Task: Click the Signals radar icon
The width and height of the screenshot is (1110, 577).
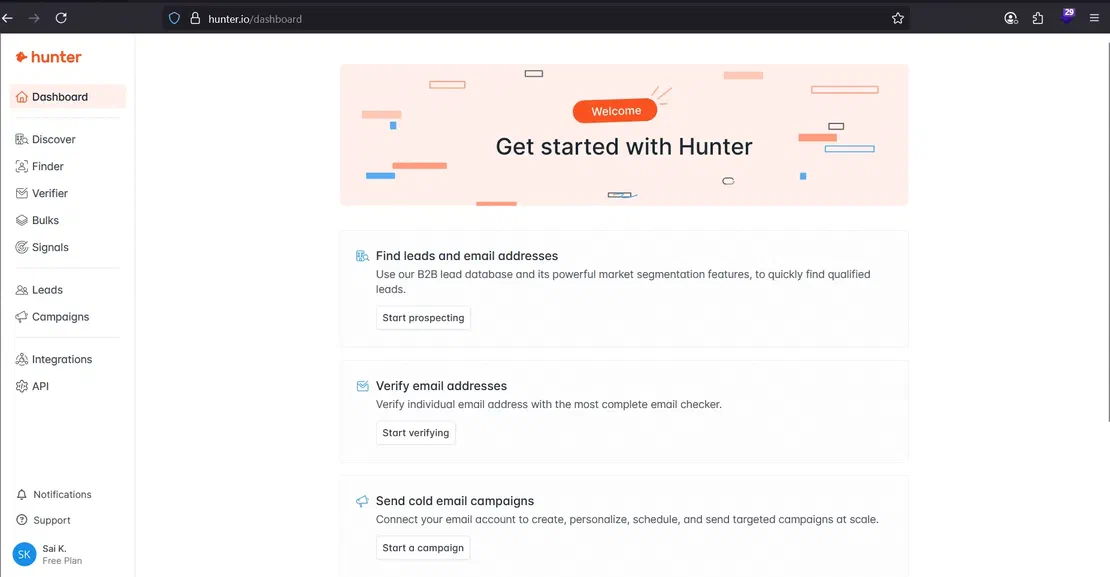Action: [22, 247]
